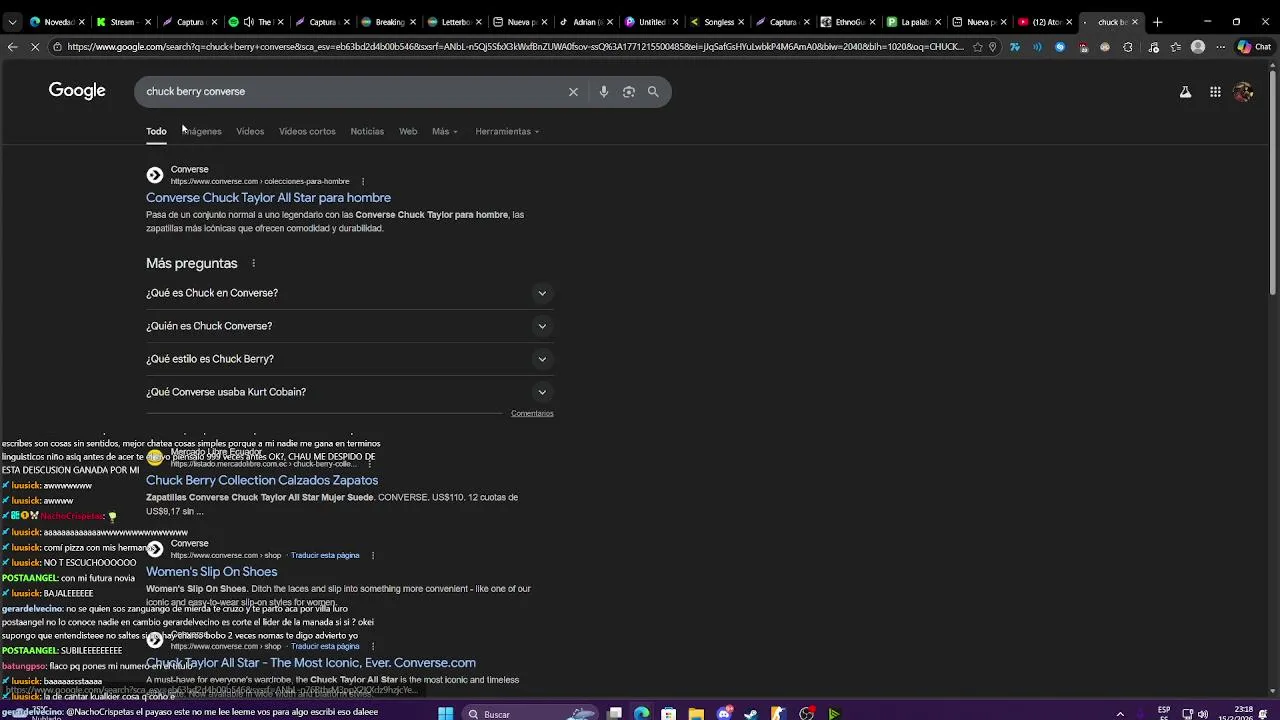Open Steam from the taskbar

point(751,713)
